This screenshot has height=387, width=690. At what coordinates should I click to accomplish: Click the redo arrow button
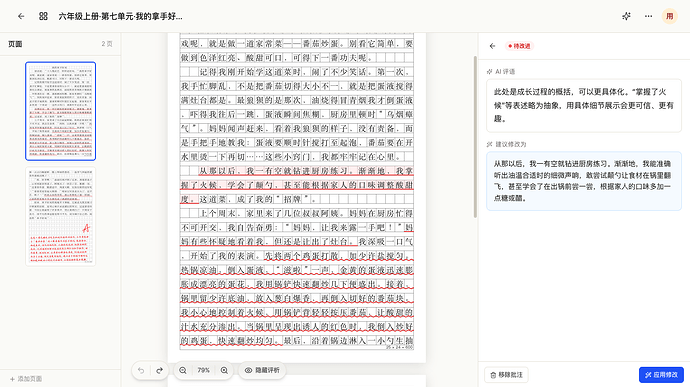159,370
